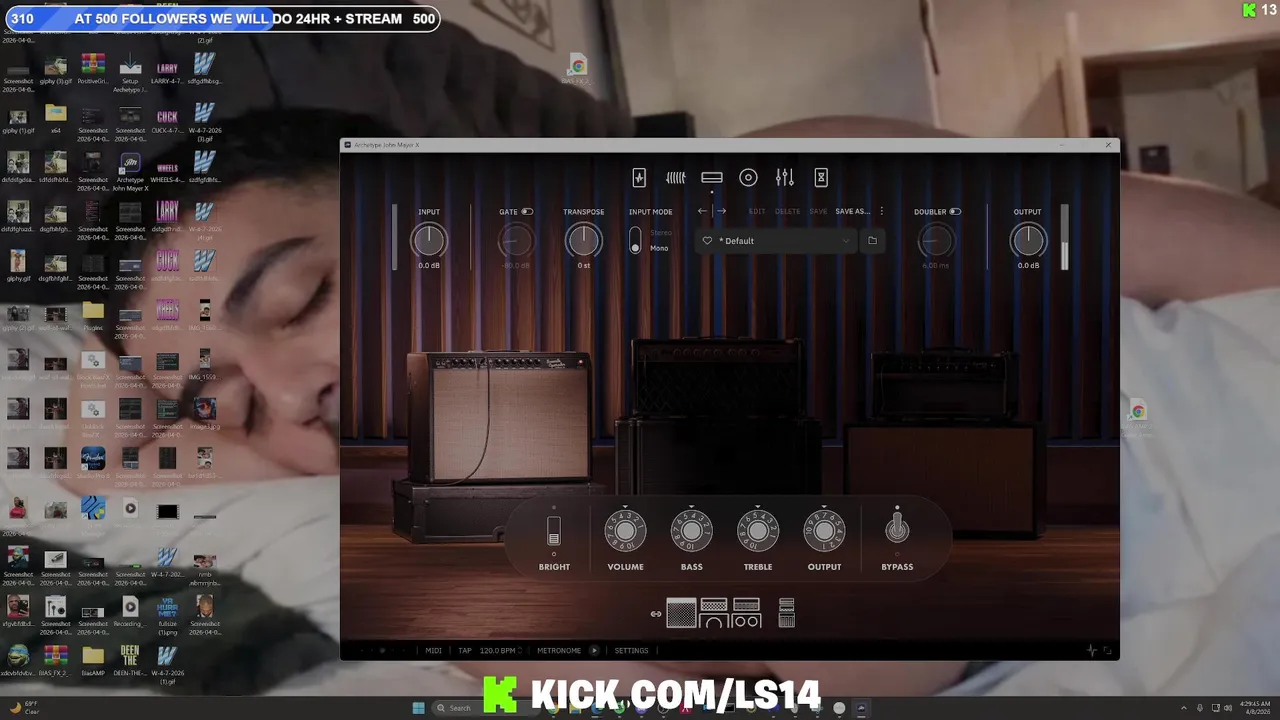Flip the Bright switch on amp
The width and height of the screenshot is (1280, 720).
(554, 531)
